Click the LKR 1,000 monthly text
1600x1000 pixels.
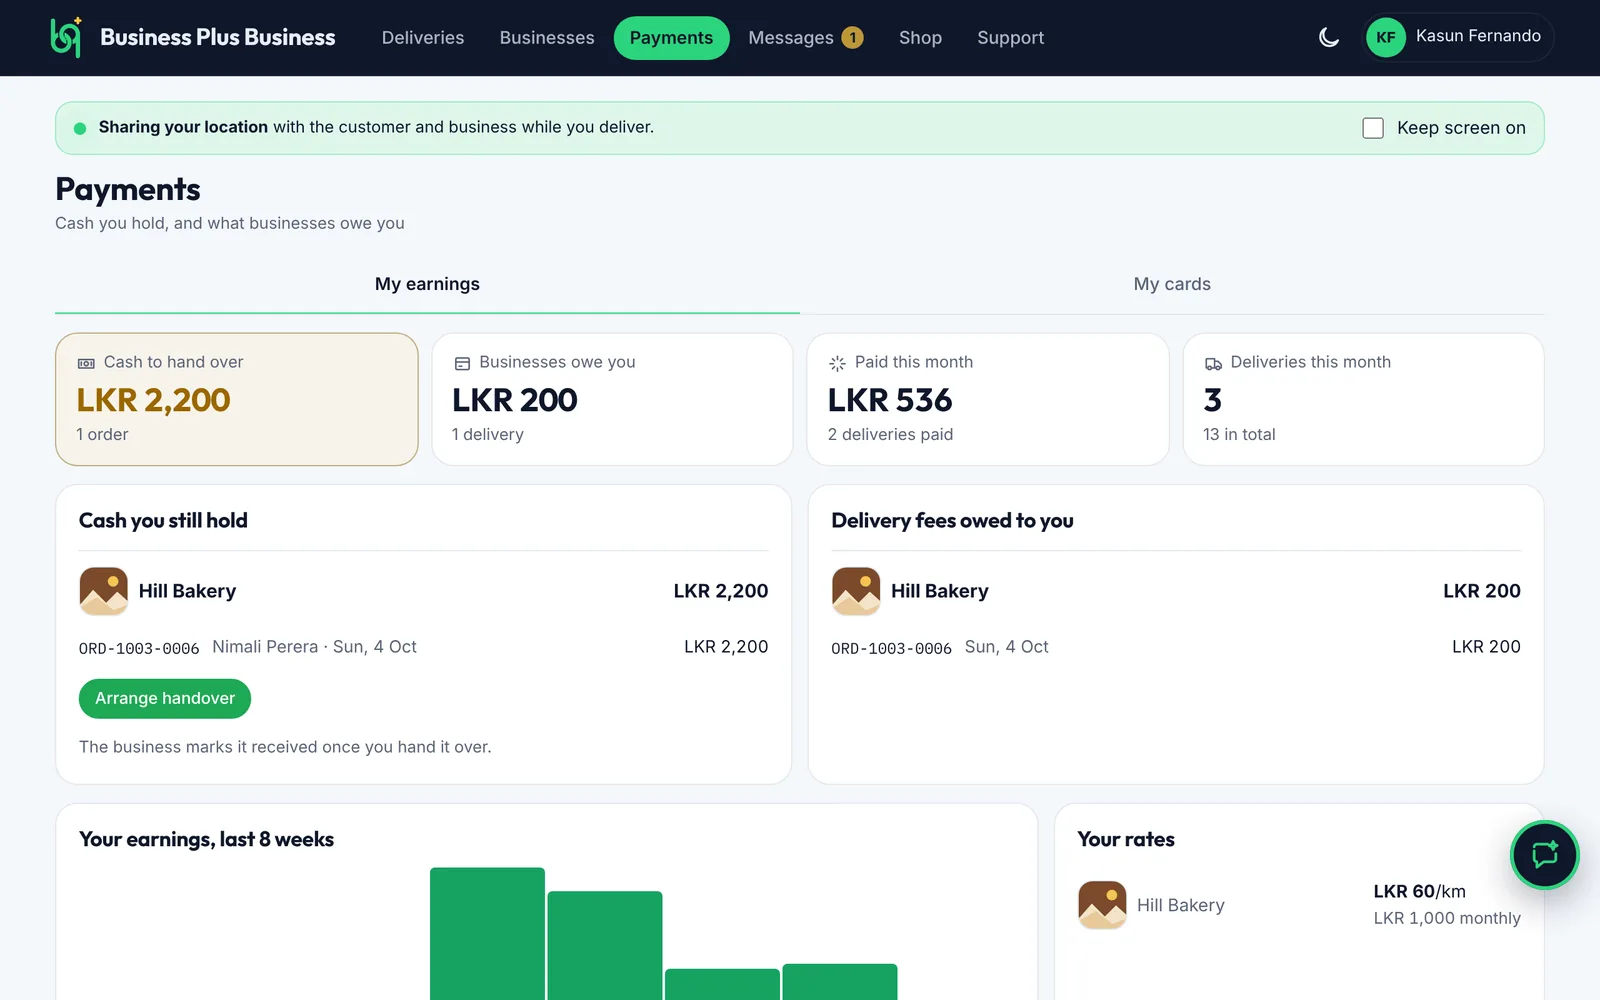click(x=1447, y=918)
